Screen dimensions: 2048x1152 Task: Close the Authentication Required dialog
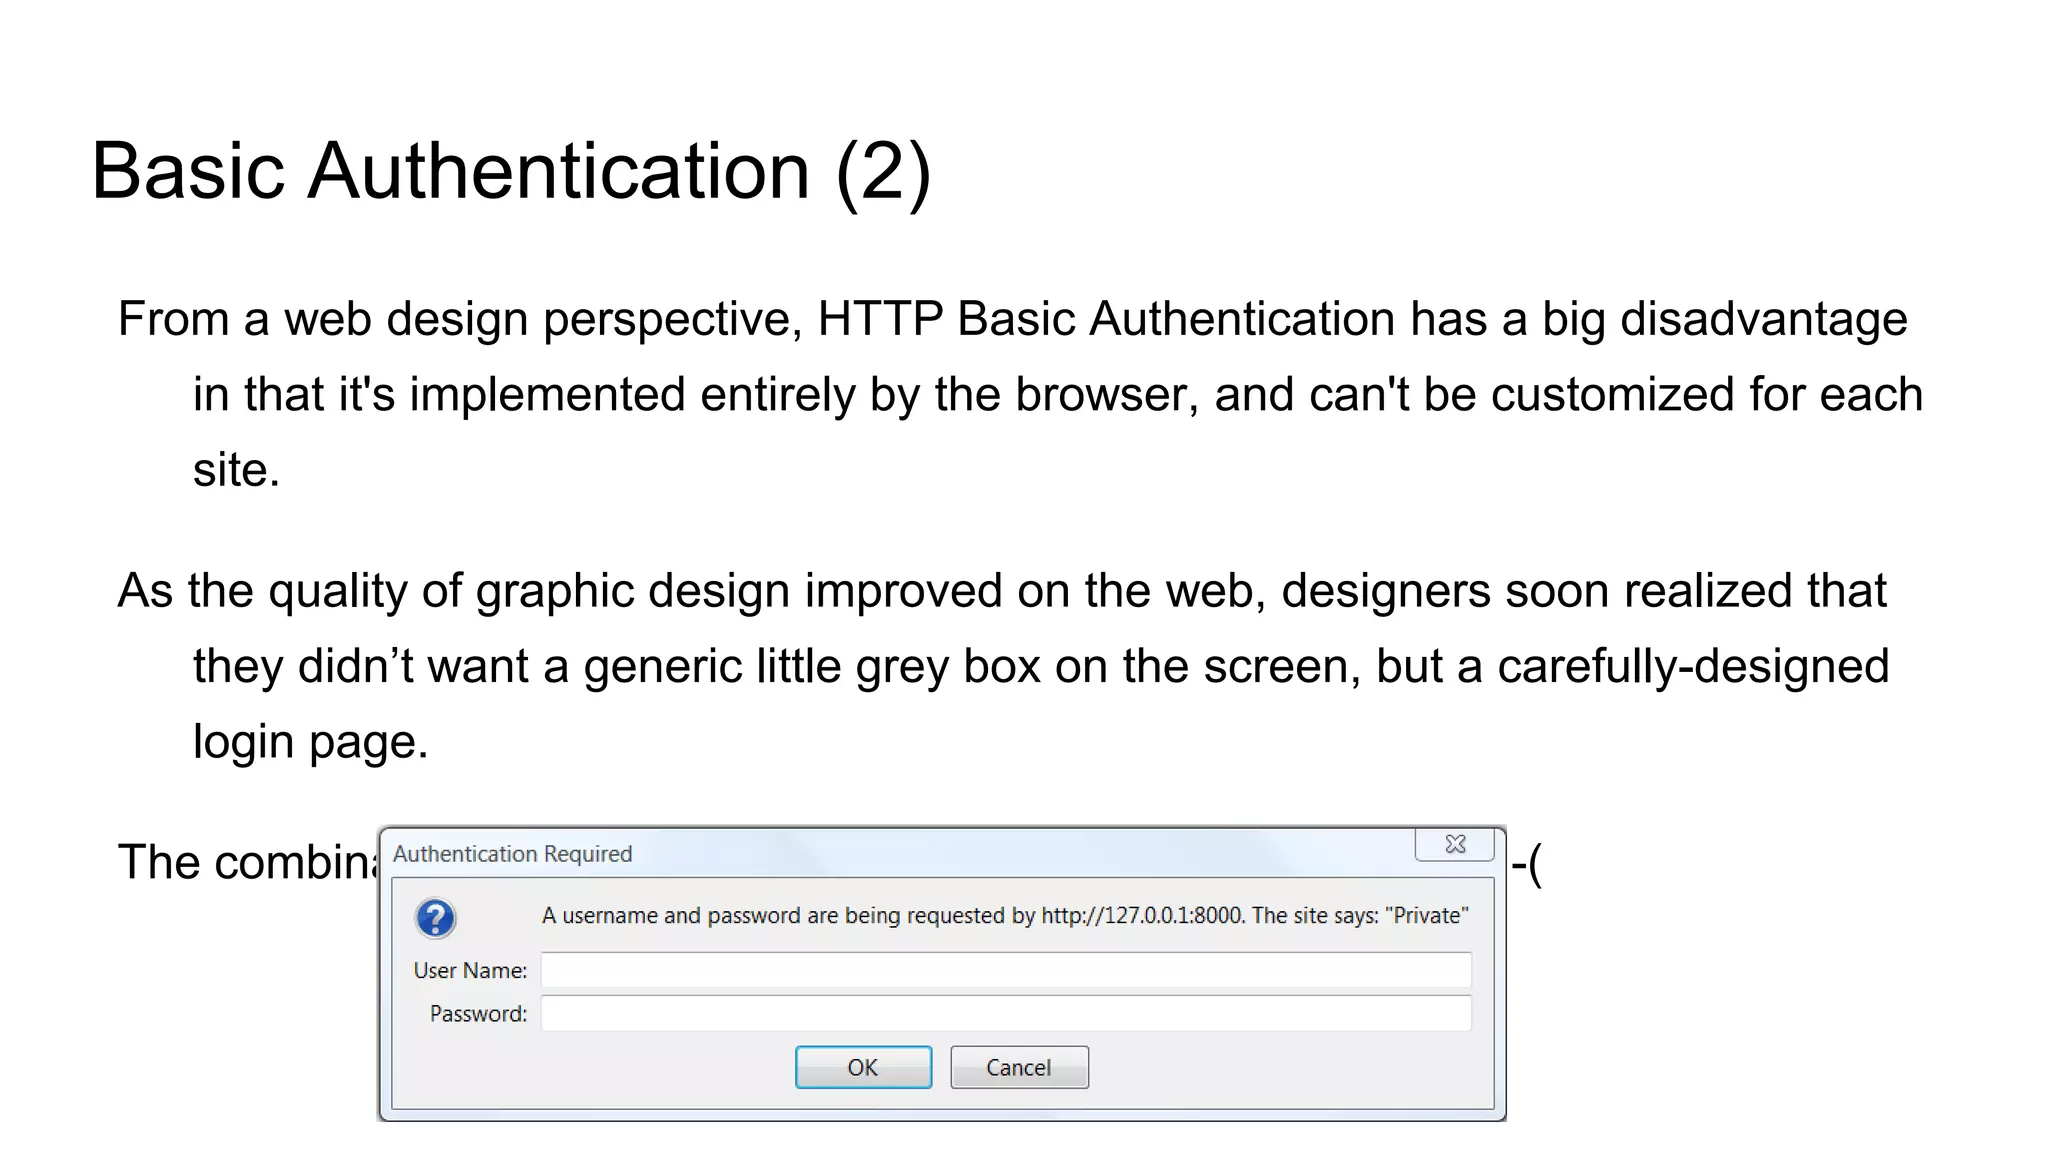tap(1455, 845)
